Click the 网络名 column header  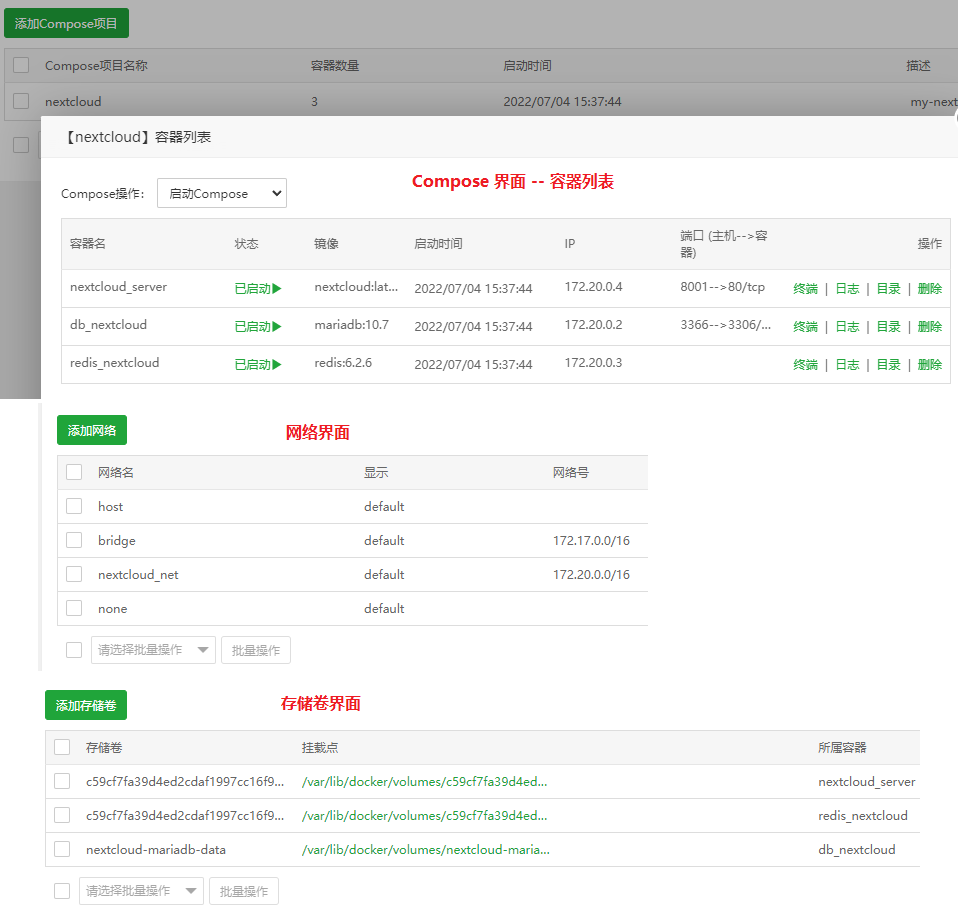click(115, 472)
